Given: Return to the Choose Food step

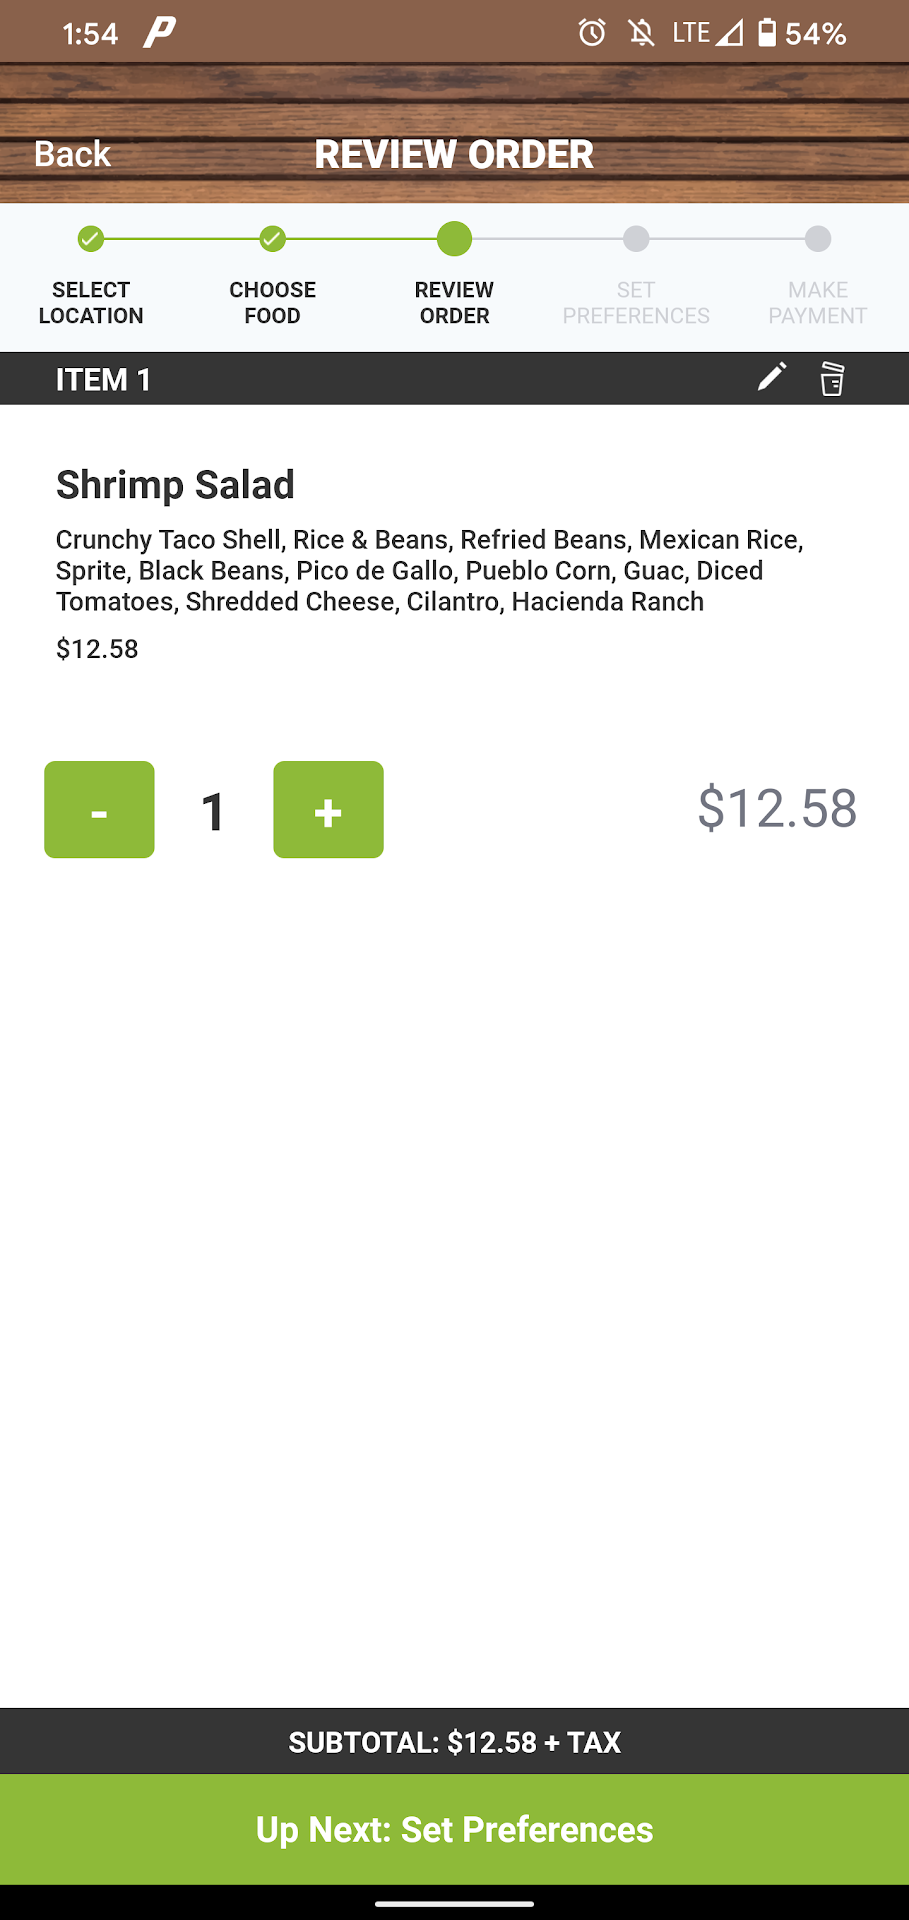Looking at the screenshot, I should click(x=272, y=239).
